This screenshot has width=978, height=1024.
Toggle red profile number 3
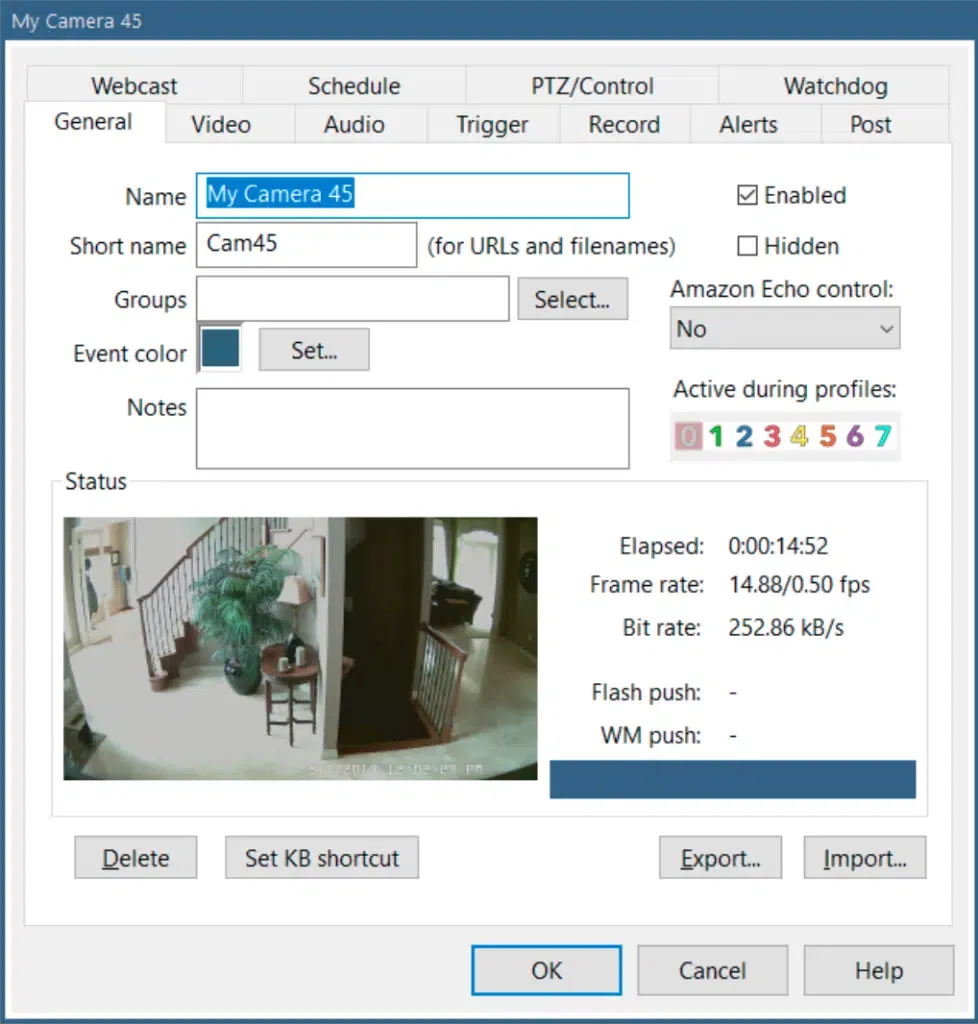pos(772,436)
